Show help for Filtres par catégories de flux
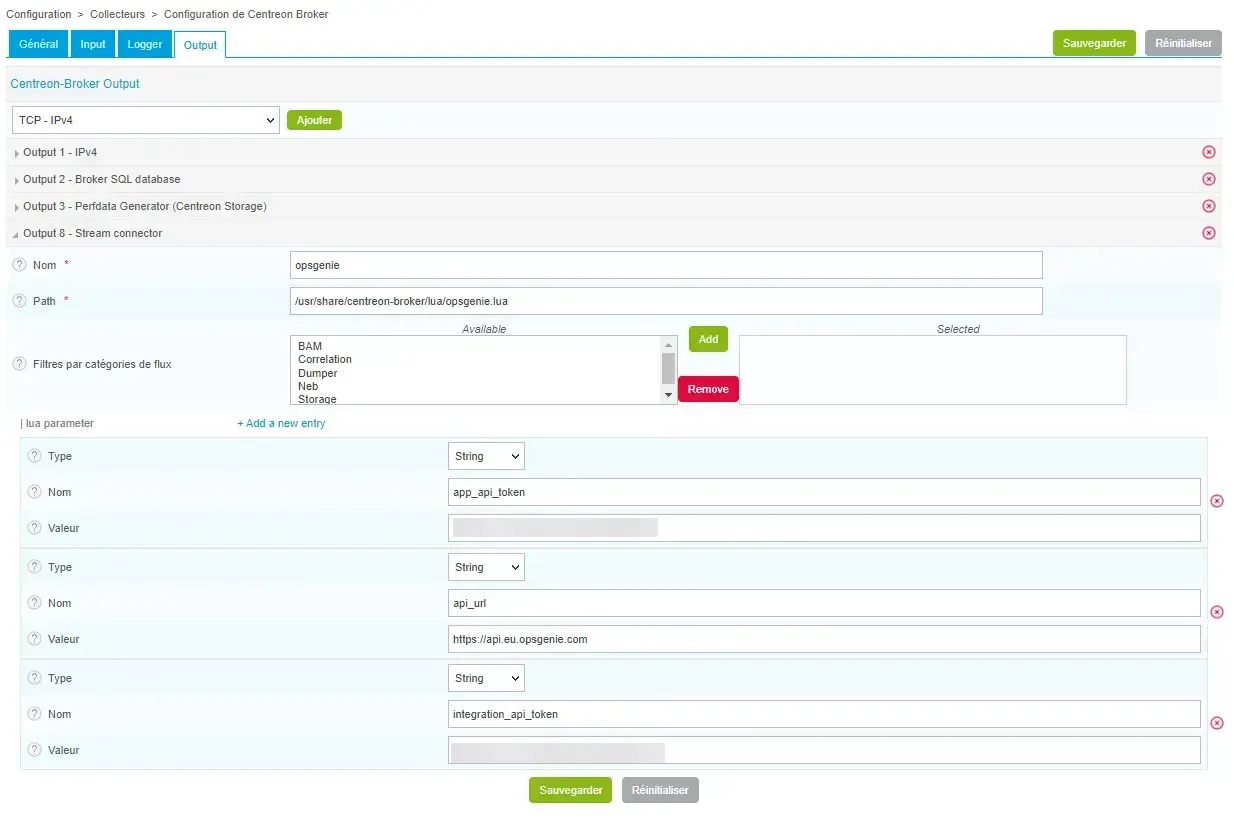 [19, 364]
